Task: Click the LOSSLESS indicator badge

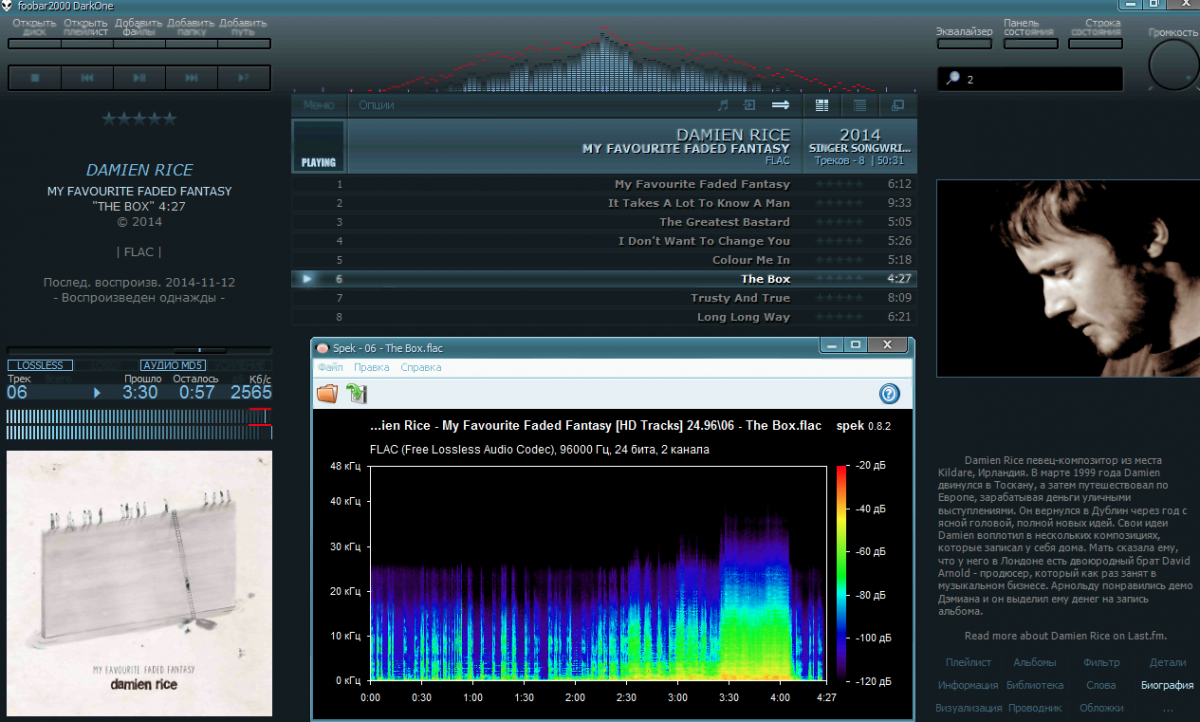Action: point(40,365)
